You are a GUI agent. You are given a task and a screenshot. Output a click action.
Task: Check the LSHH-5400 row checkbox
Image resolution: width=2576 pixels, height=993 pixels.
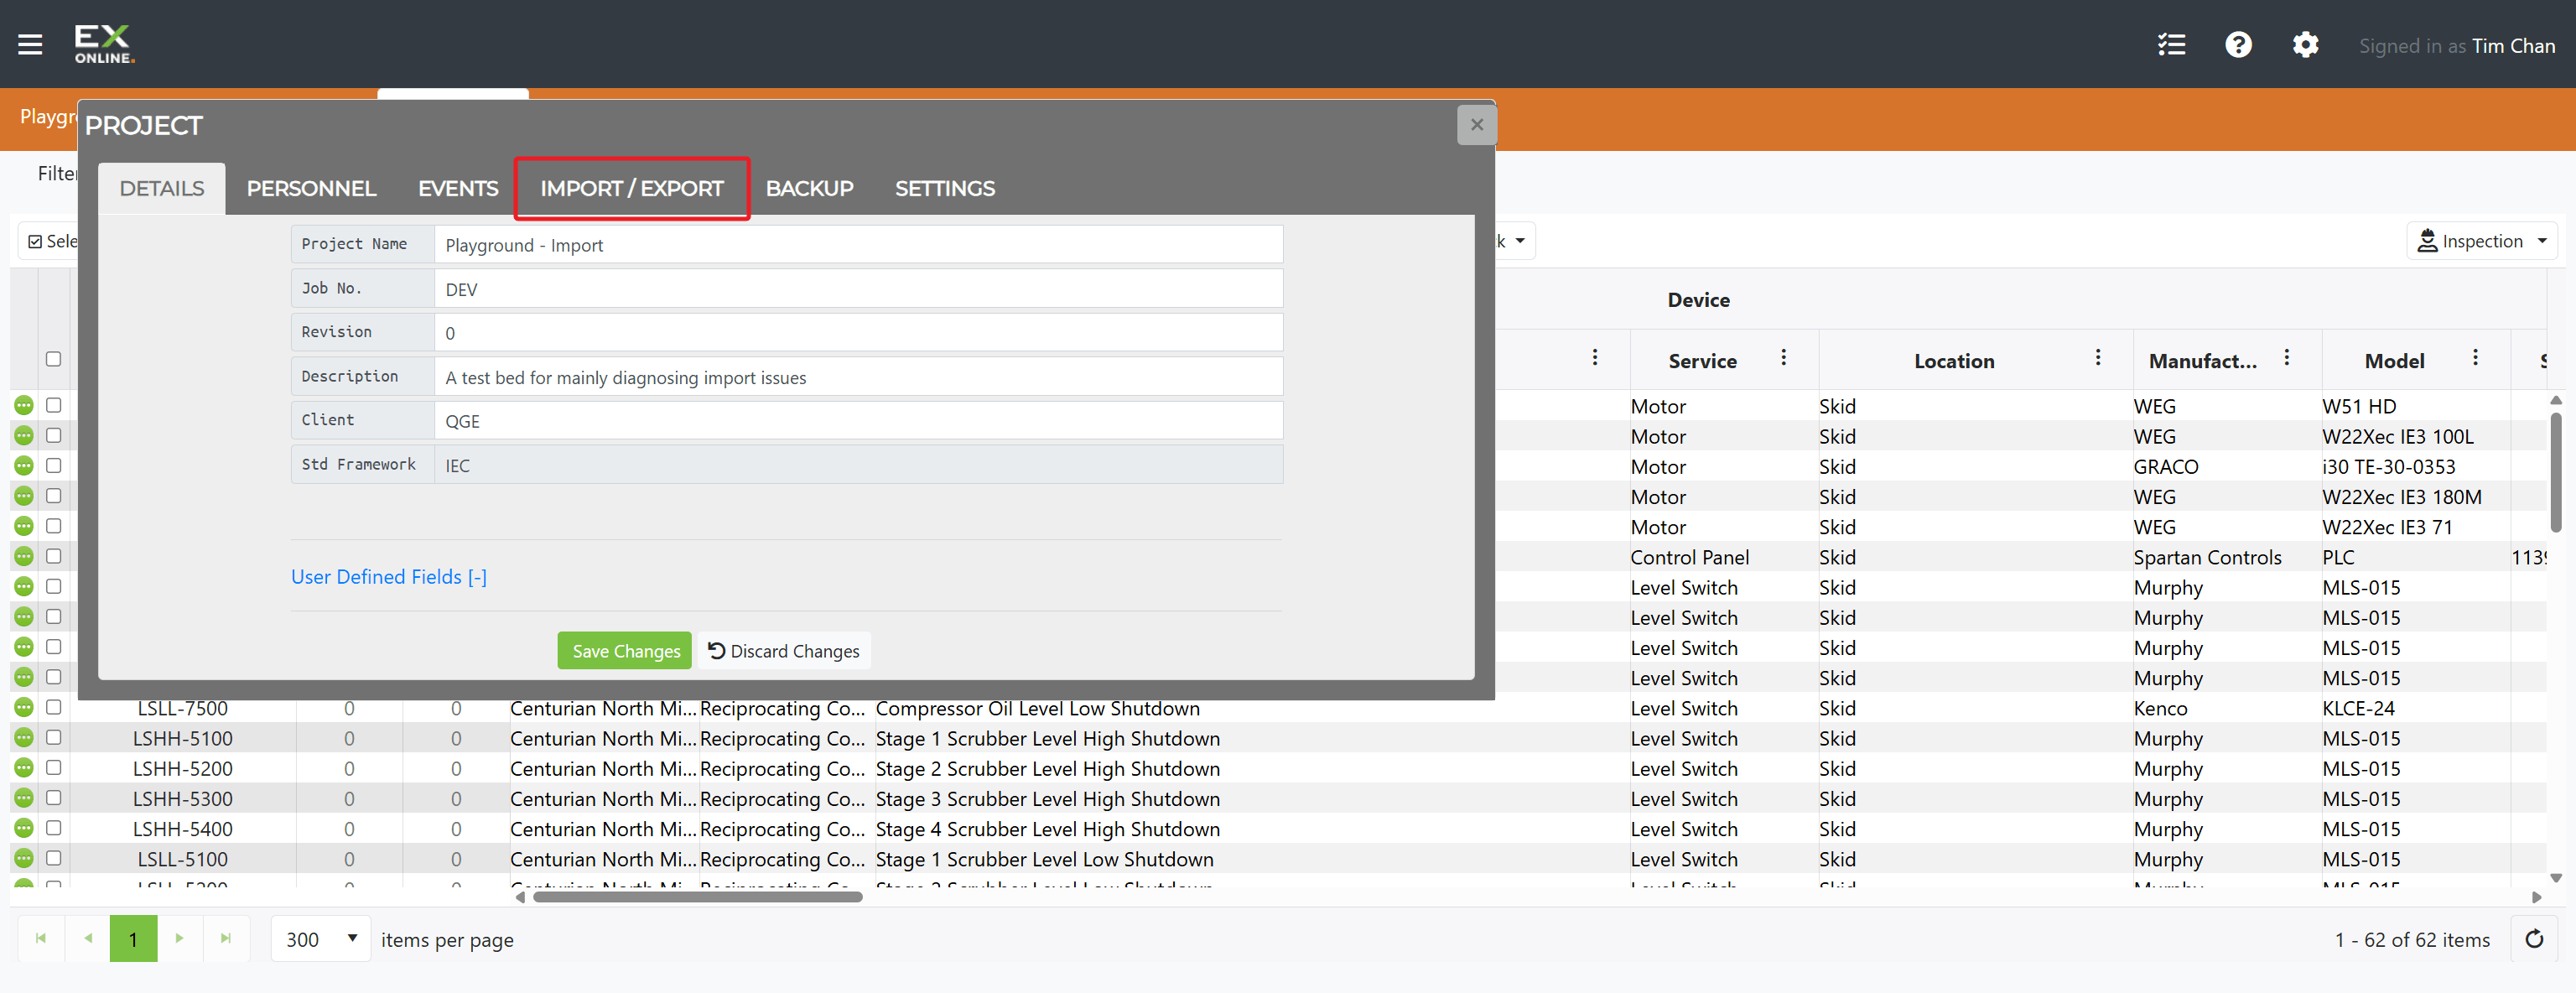(x=53, y=828)
